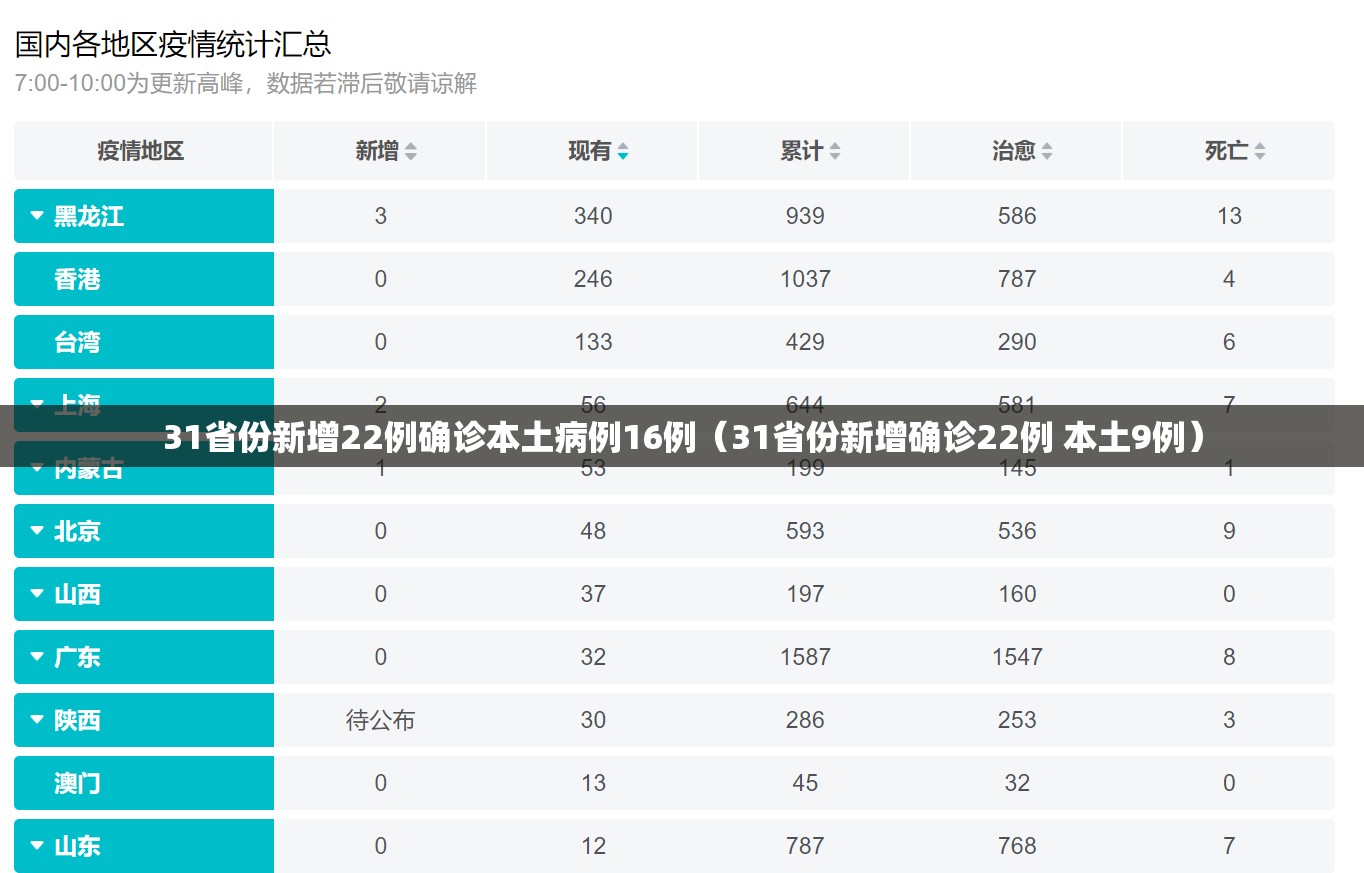Click 台湾 cumulative value 429

pyautogui.click(x=805, y=342)
